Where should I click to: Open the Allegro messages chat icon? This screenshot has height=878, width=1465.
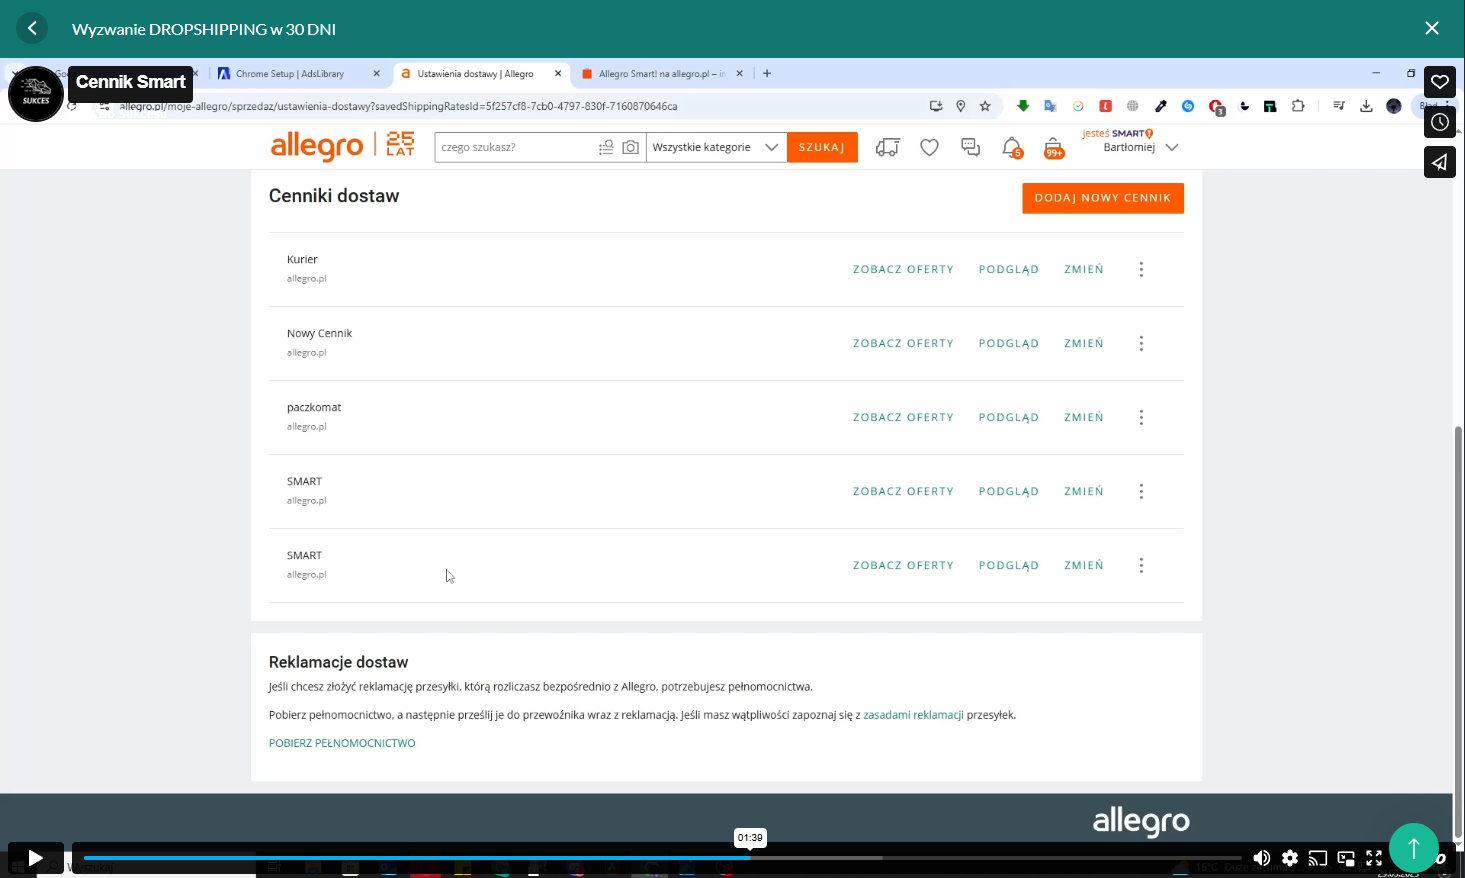coord(970,147)
